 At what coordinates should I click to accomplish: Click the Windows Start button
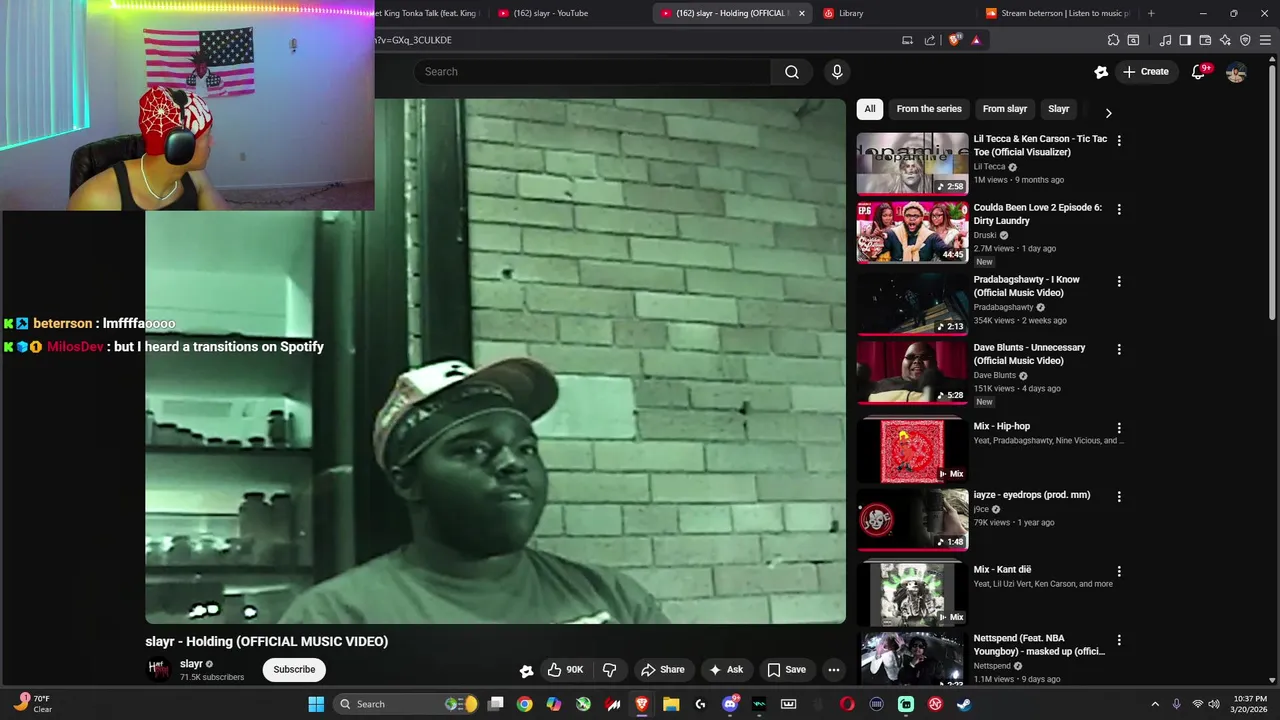(x=316, y=704)
